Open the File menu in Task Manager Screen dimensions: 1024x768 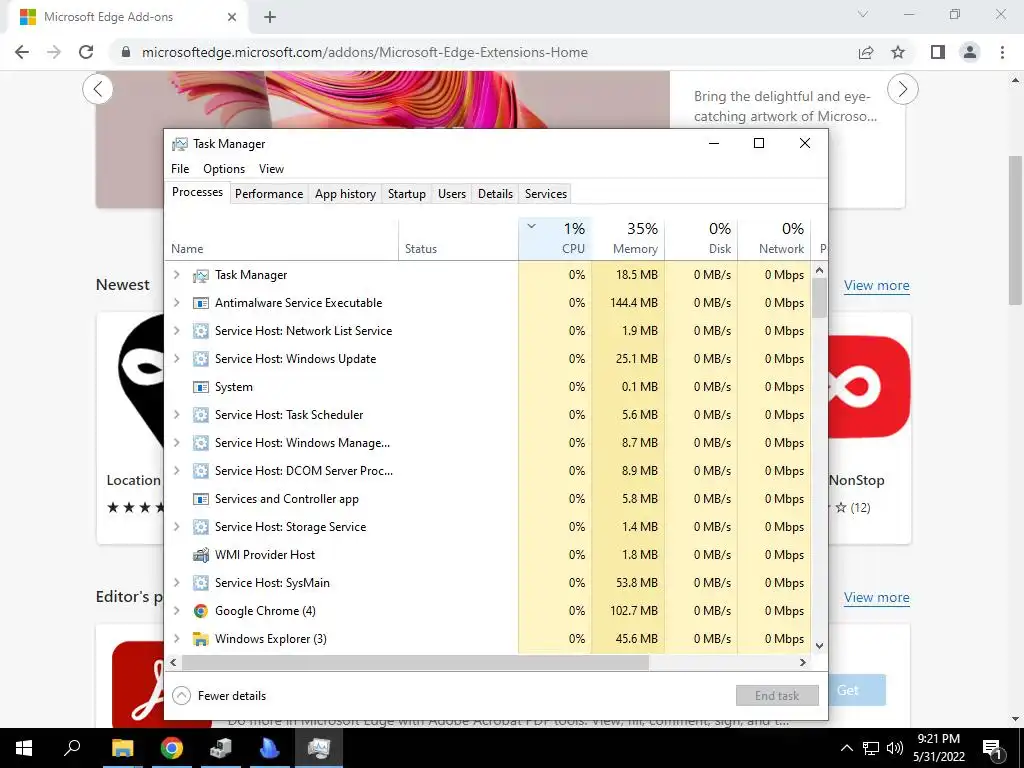[180, 169]
